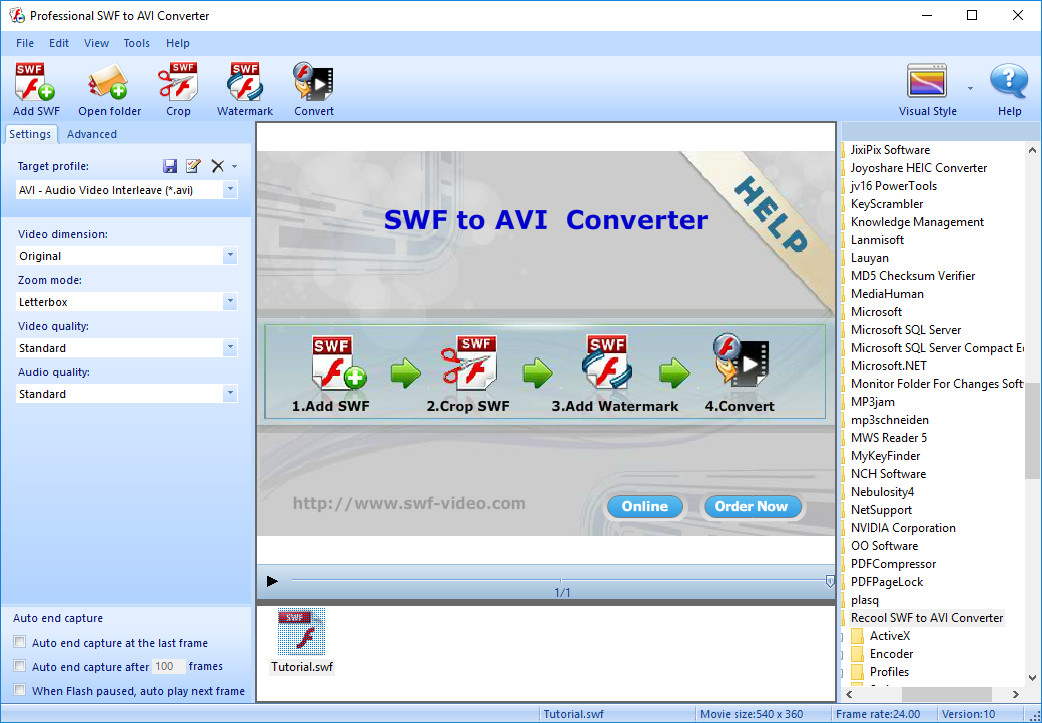
Task: Click the Open folder toolbar icon
Action: pyautogui.click(x=109, y=82)
